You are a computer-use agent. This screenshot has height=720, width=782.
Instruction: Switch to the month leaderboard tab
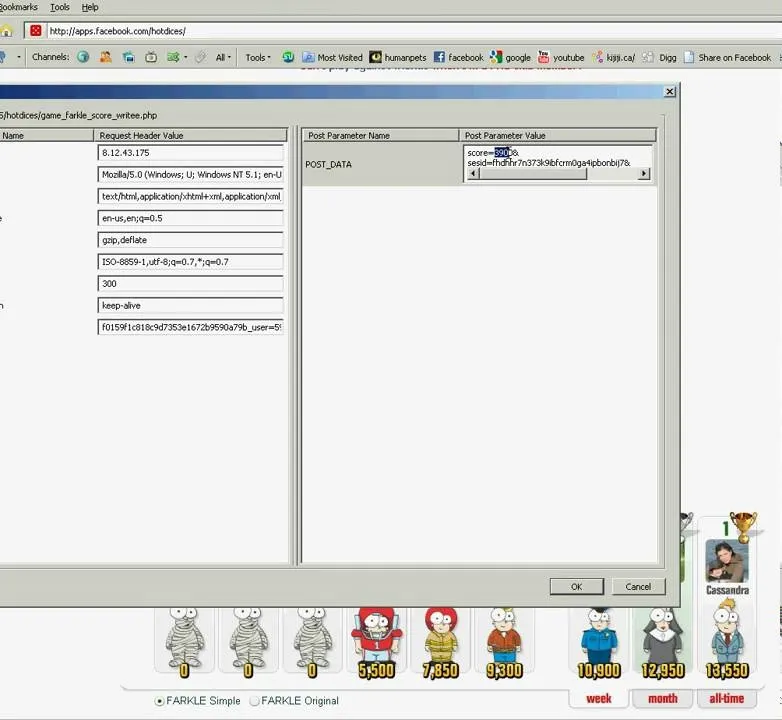[x=662, y=699]
